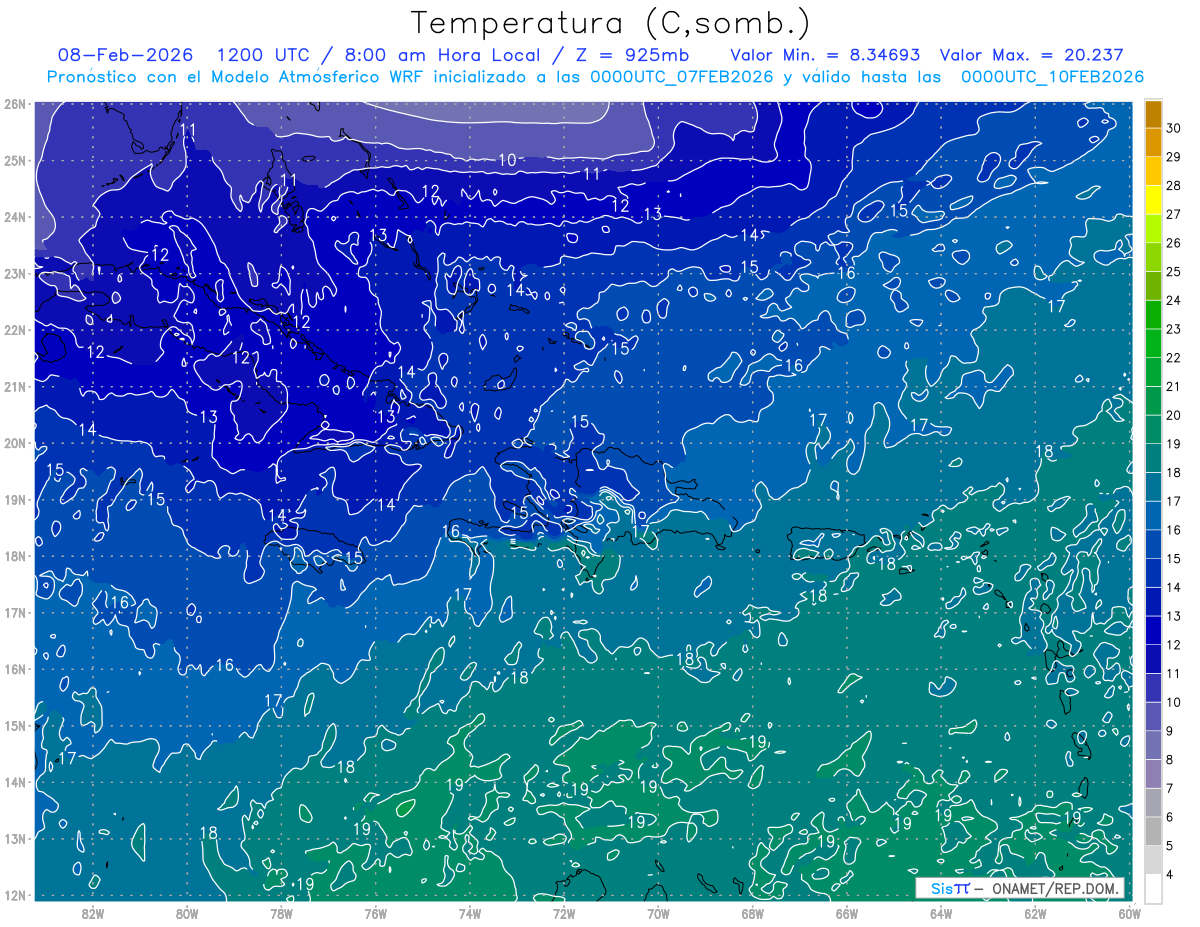Pick the dark orange swatch at the legend top

pos(1153,114)
